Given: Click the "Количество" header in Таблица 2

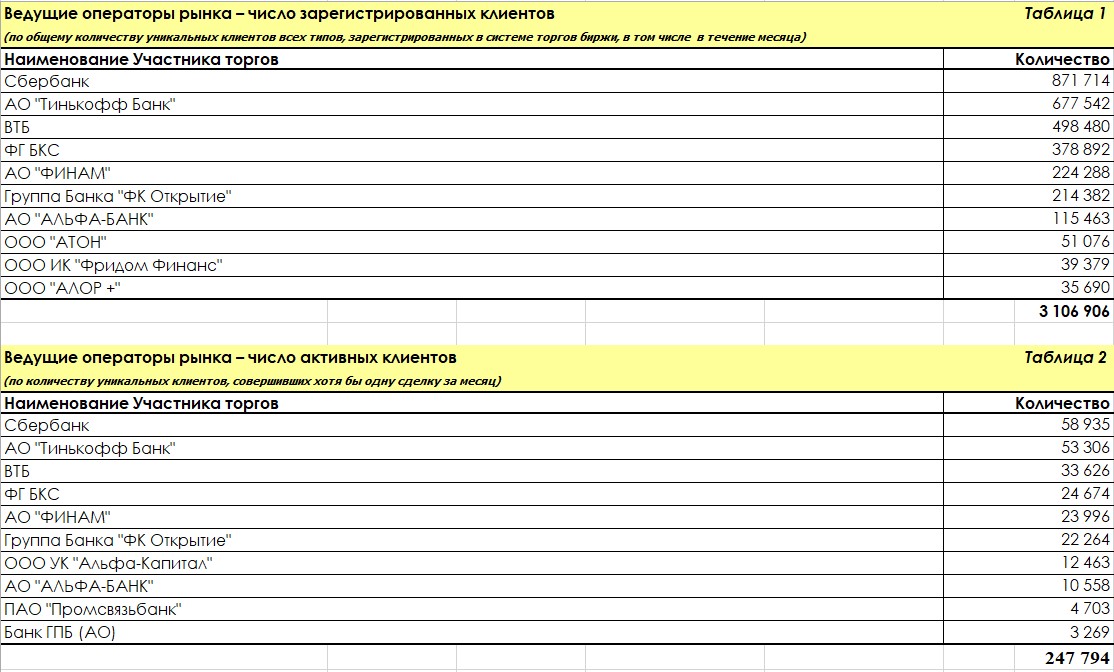Looking at the screenshot, I should pos(1062,403).
